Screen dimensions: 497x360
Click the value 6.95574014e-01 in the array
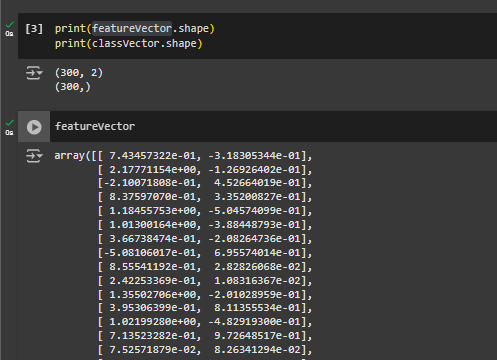pos(257,253)
